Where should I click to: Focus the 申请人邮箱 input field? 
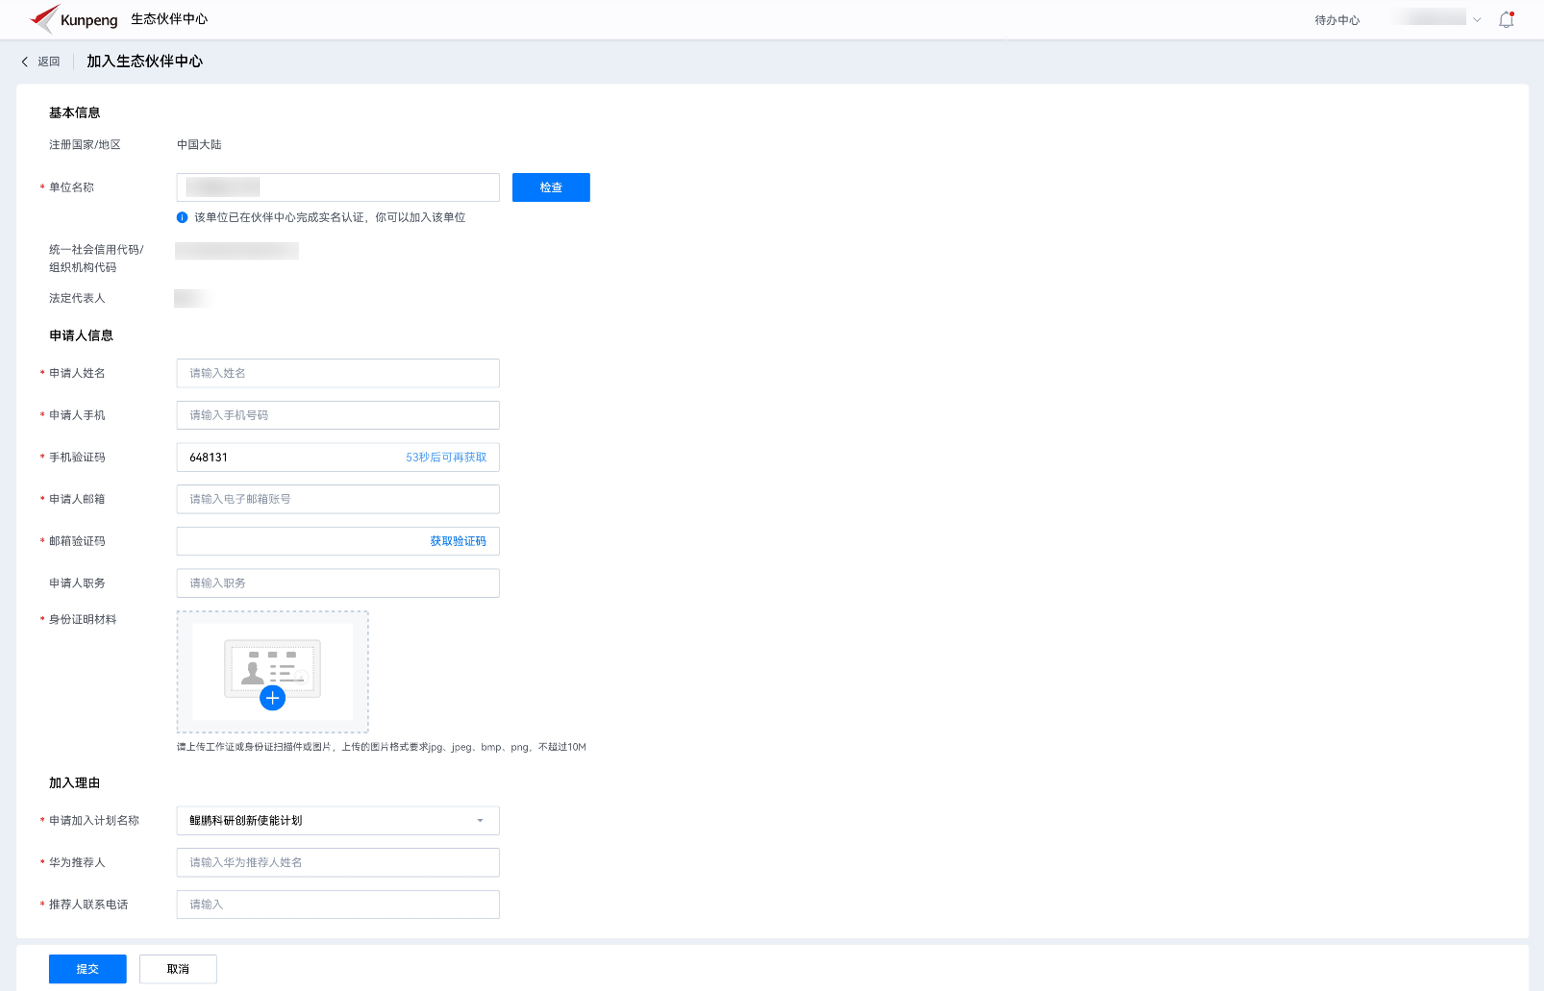(338, 499)
